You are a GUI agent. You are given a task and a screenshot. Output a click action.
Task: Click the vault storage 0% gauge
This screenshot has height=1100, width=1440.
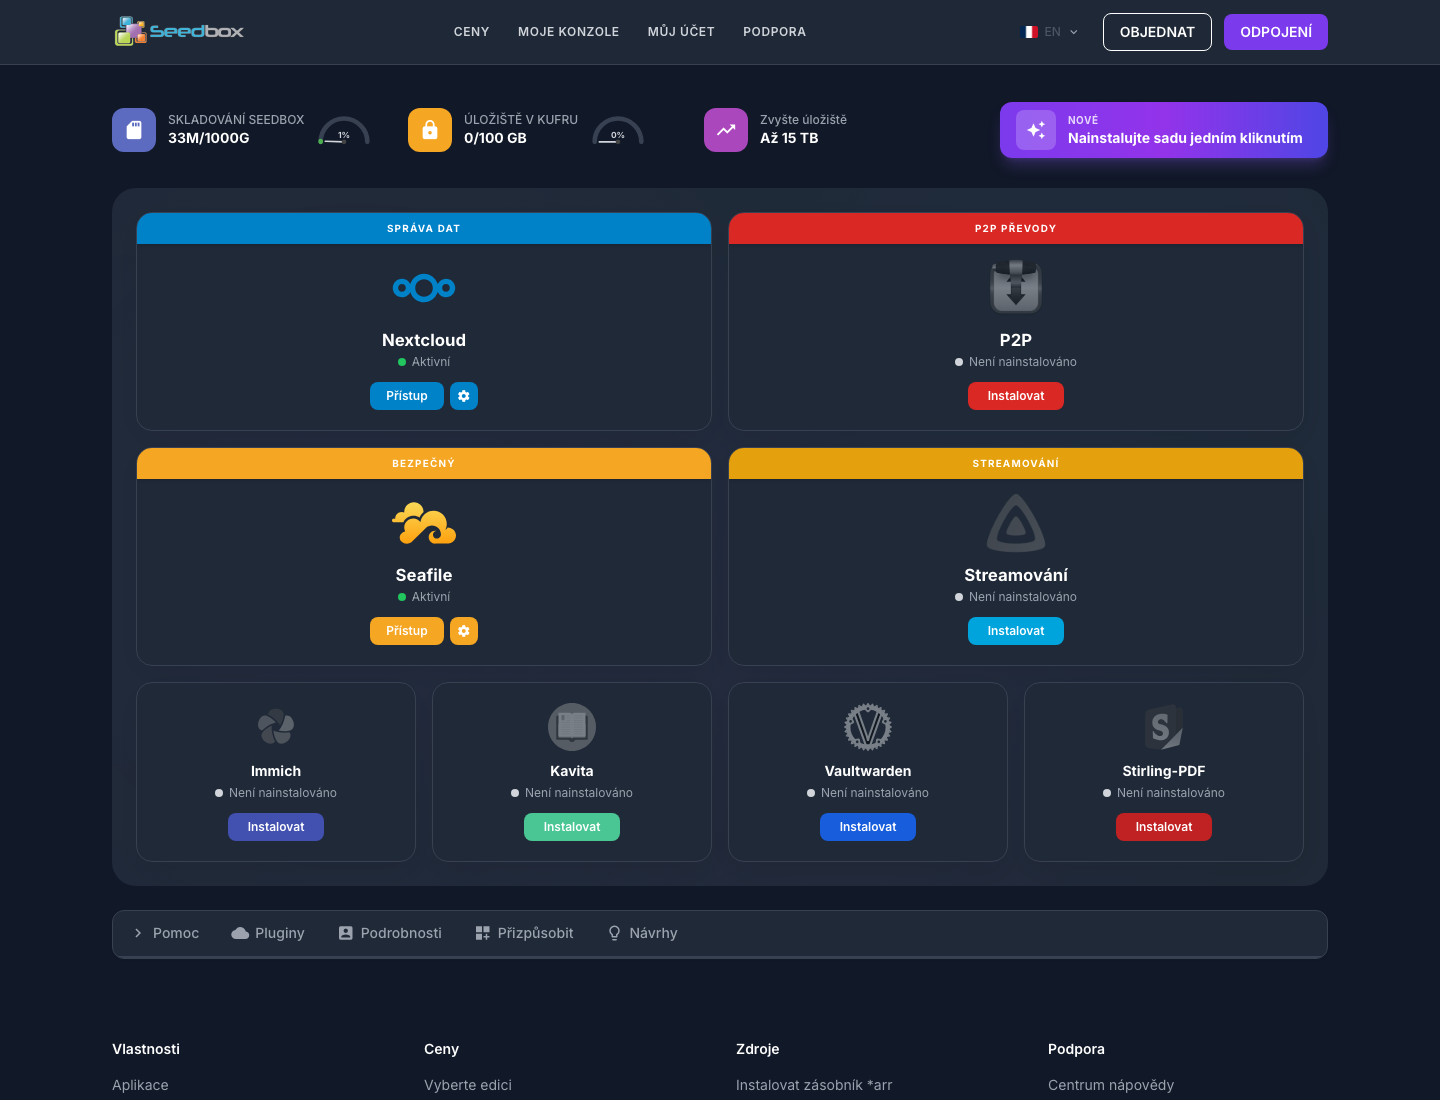pyautogui.click(x=618, y=131)
